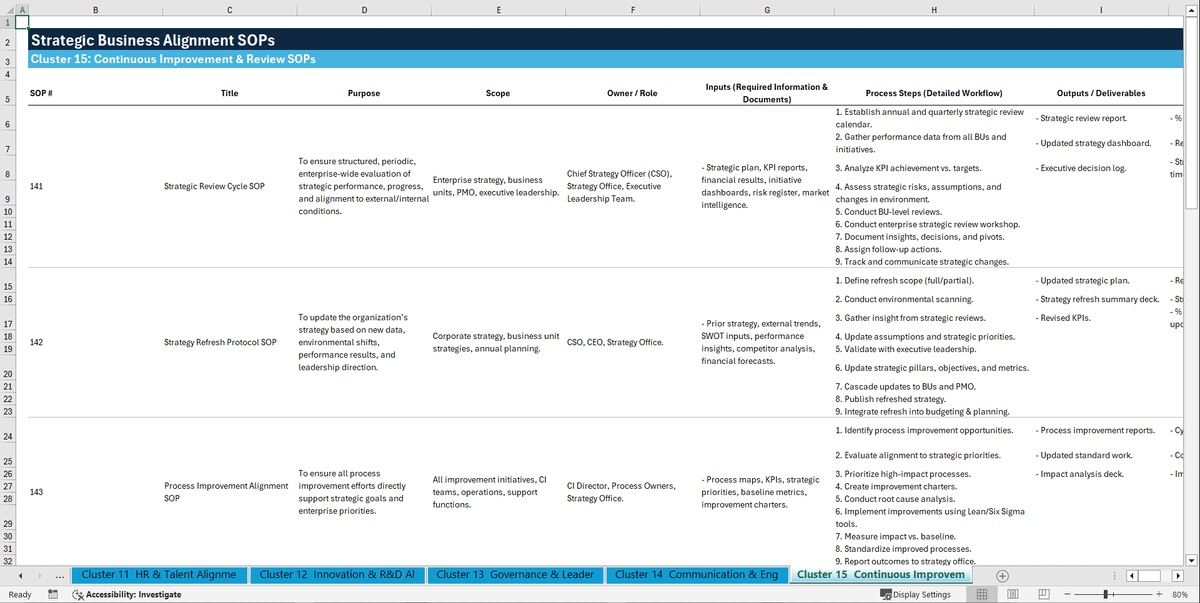Zoom in with the plus icon

pyautogui.click(x=1159, y=594)
